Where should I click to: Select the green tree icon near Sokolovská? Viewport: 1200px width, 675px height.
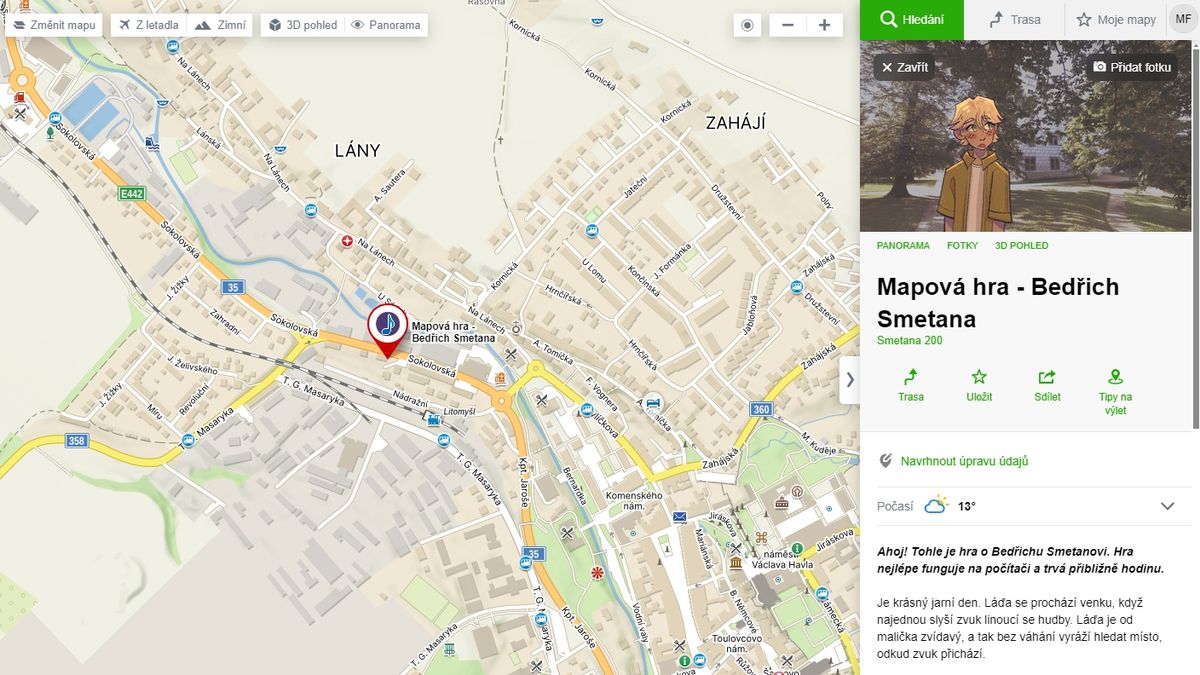click(48, 131)
